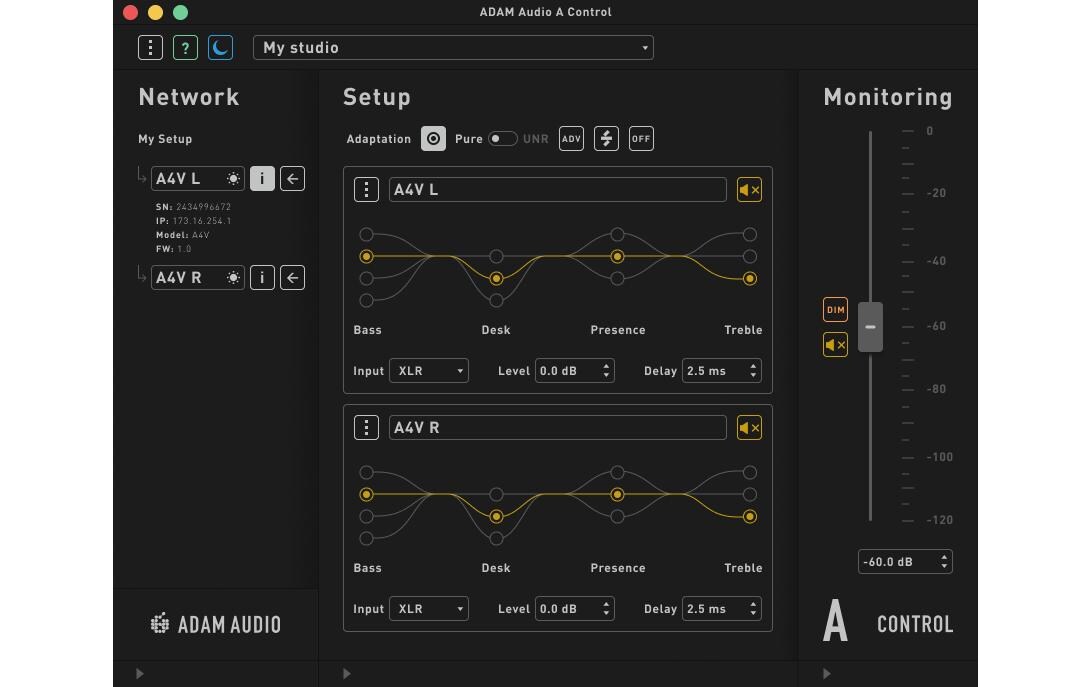The height and width of the screenshot is (687, 1091).
Task: Mute the A4V R speaker
Action: click(x=749, y=427)
